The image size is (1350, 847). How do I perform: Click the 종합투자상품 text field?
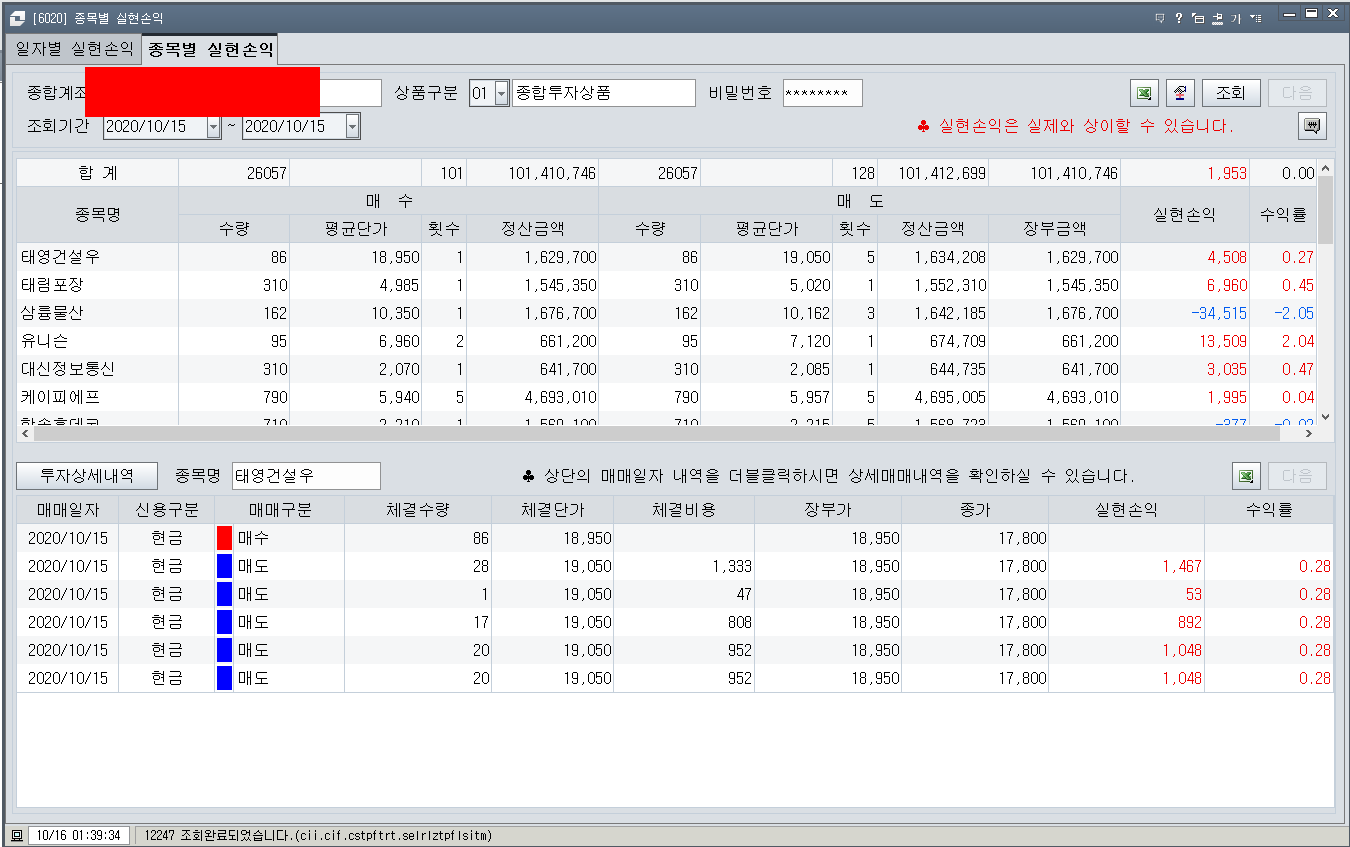(x=603, y=93)
